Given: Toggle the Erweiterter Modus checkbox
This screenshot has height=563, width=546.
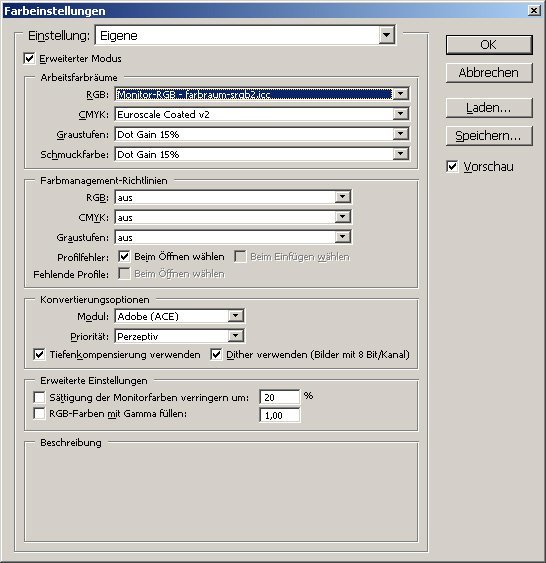Looking at the screenshot, I should [29, 58].
